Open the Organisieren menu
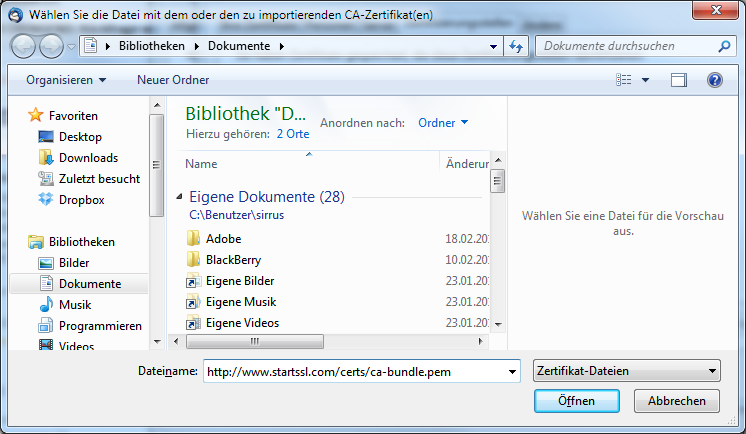Image resolution: width=746 pixels, height=434 pixels. coord(66,80)
